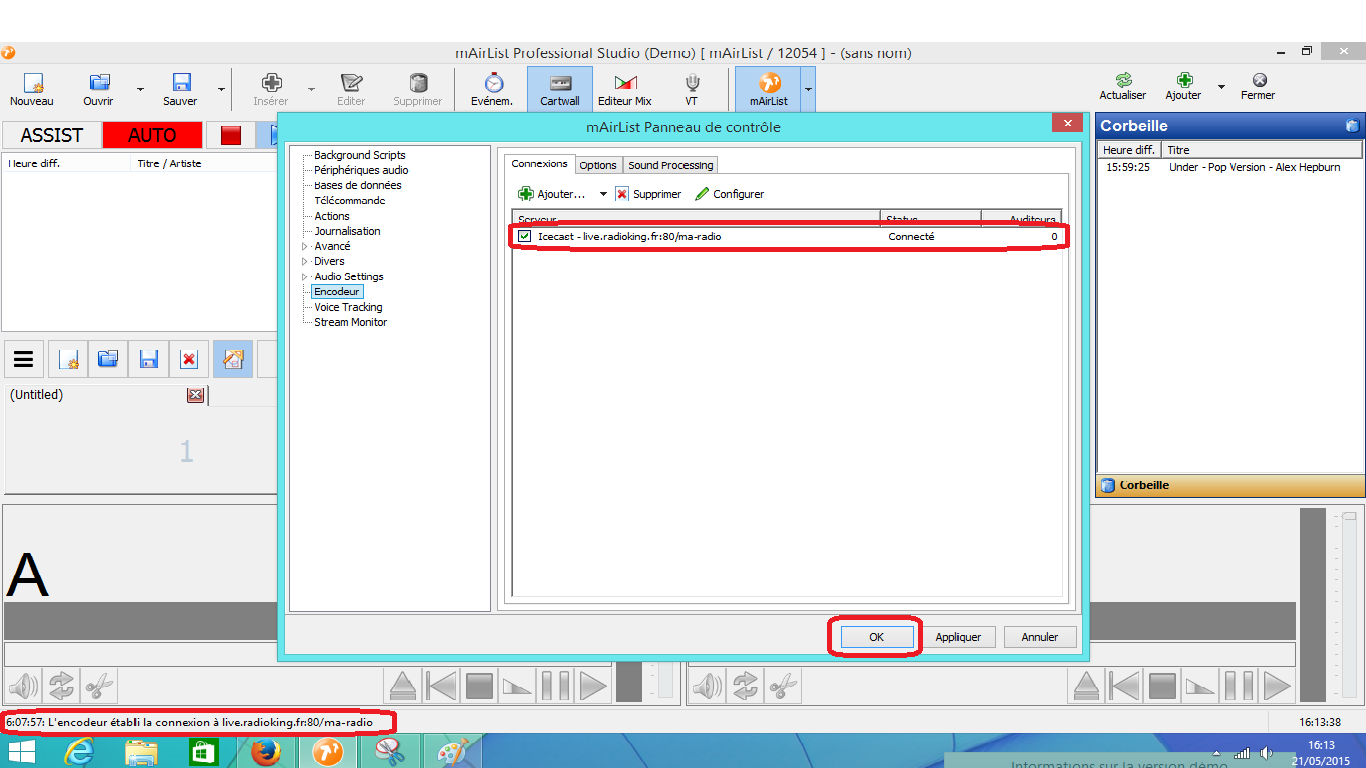Open the Ajouter… dropdown arrow in Connexions
The width and height of the screenshot is (1366, 768).
[x=603, y=194]
